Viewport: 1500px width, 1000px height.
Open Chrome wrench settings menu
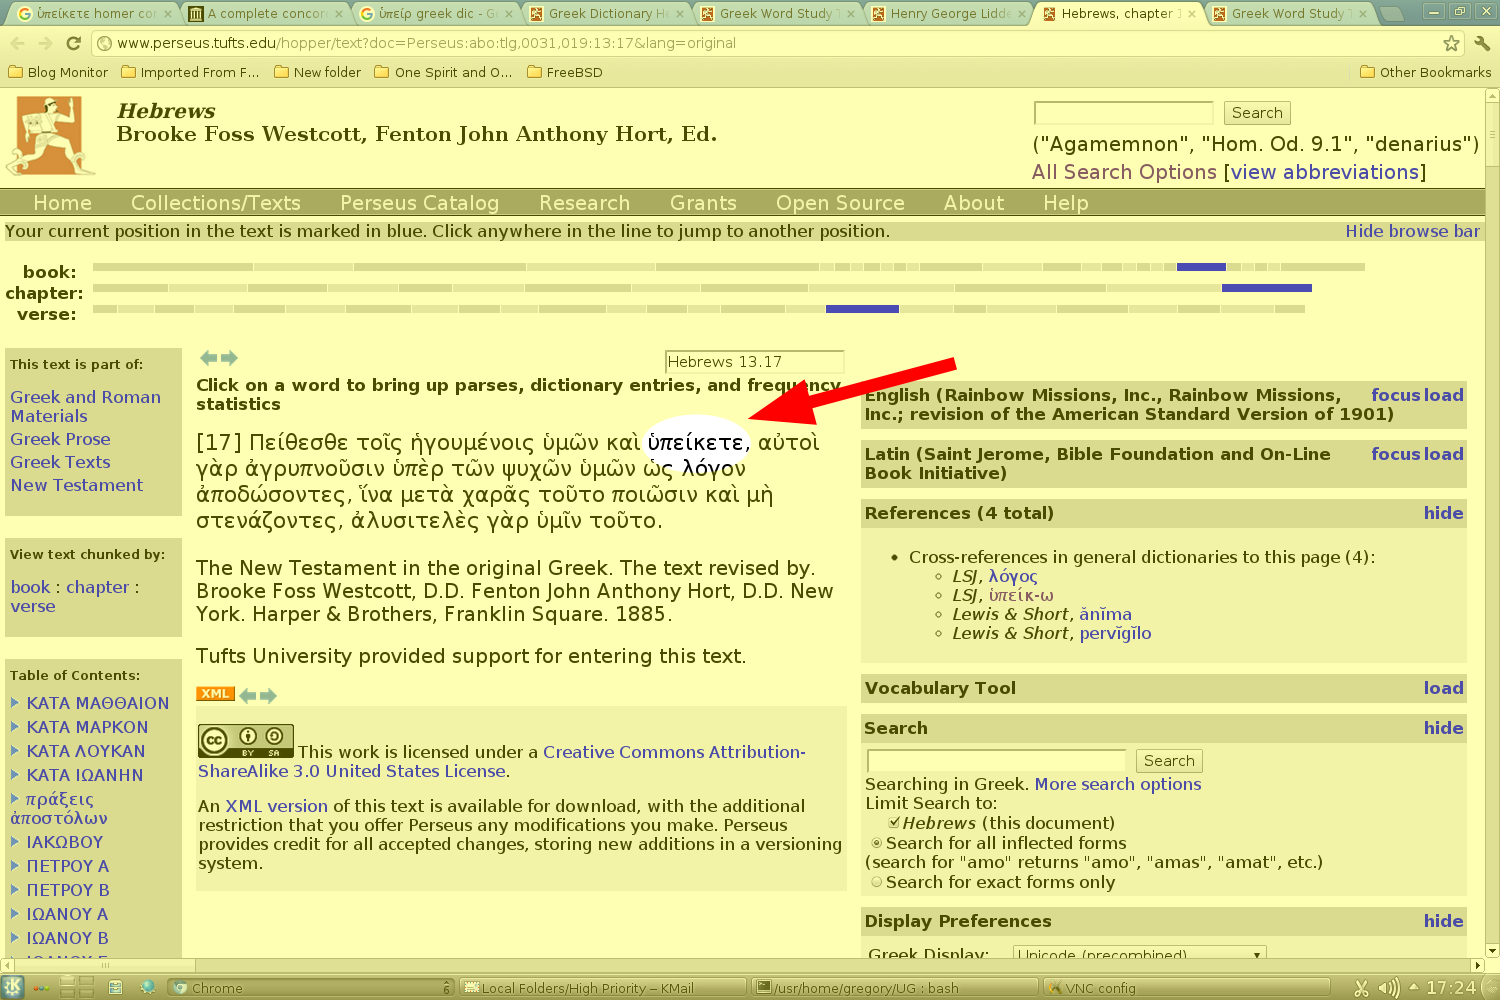click(x=1482, y=43)
